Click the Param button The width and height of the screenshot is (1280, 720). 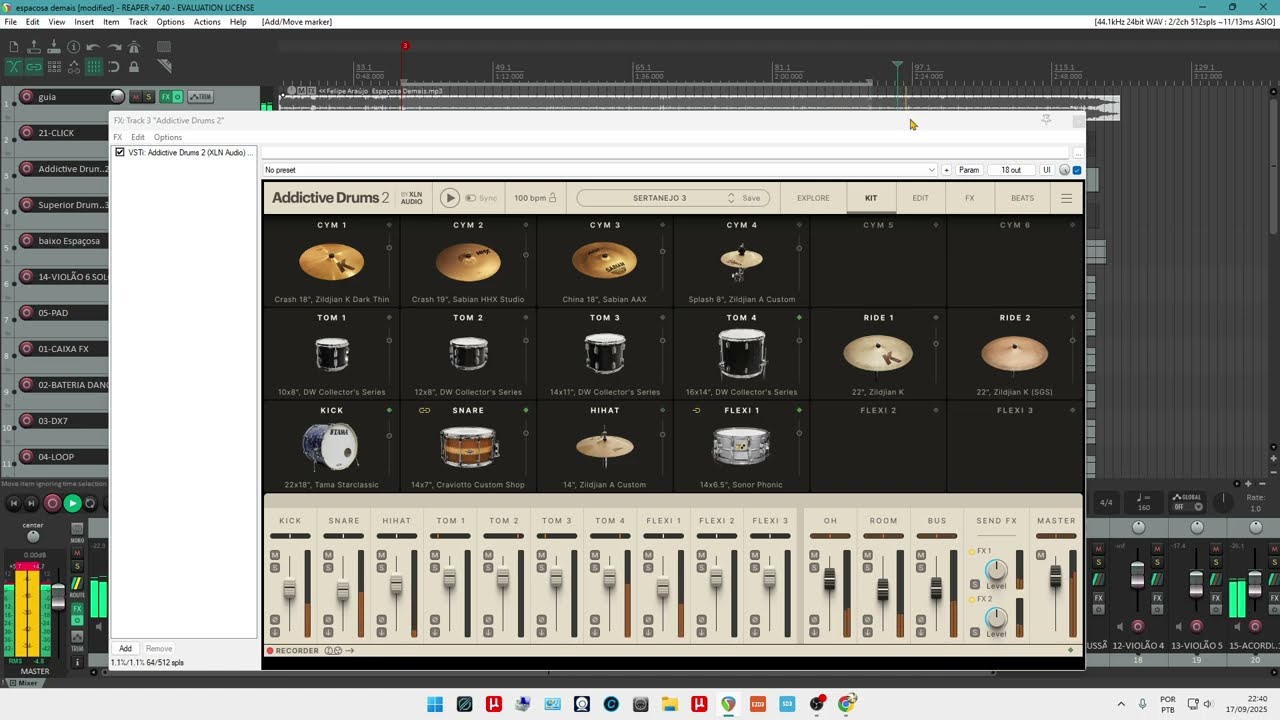pyautogui.click(x=969, y=170)
